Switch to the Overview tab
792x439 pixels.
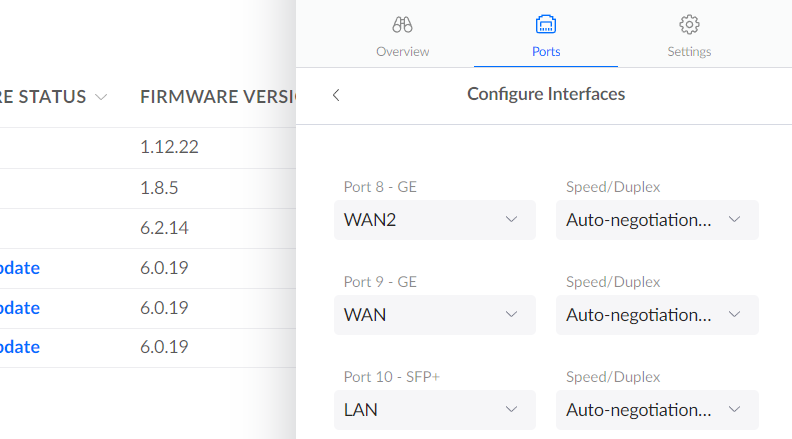(402, 51)
